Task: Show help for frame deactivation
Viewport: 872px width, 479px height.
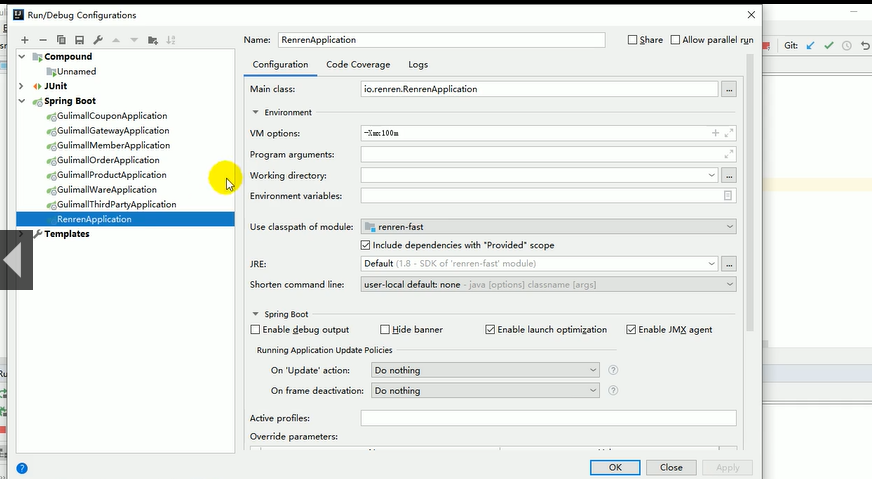Action: click(613, 391)
